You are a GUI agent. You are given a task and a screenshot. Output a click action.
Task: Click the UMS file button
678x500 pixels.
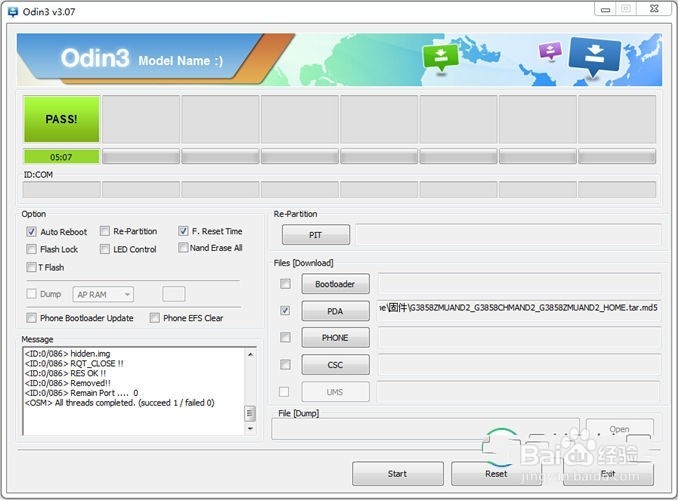pyautogui.click(x=335, y=392)
